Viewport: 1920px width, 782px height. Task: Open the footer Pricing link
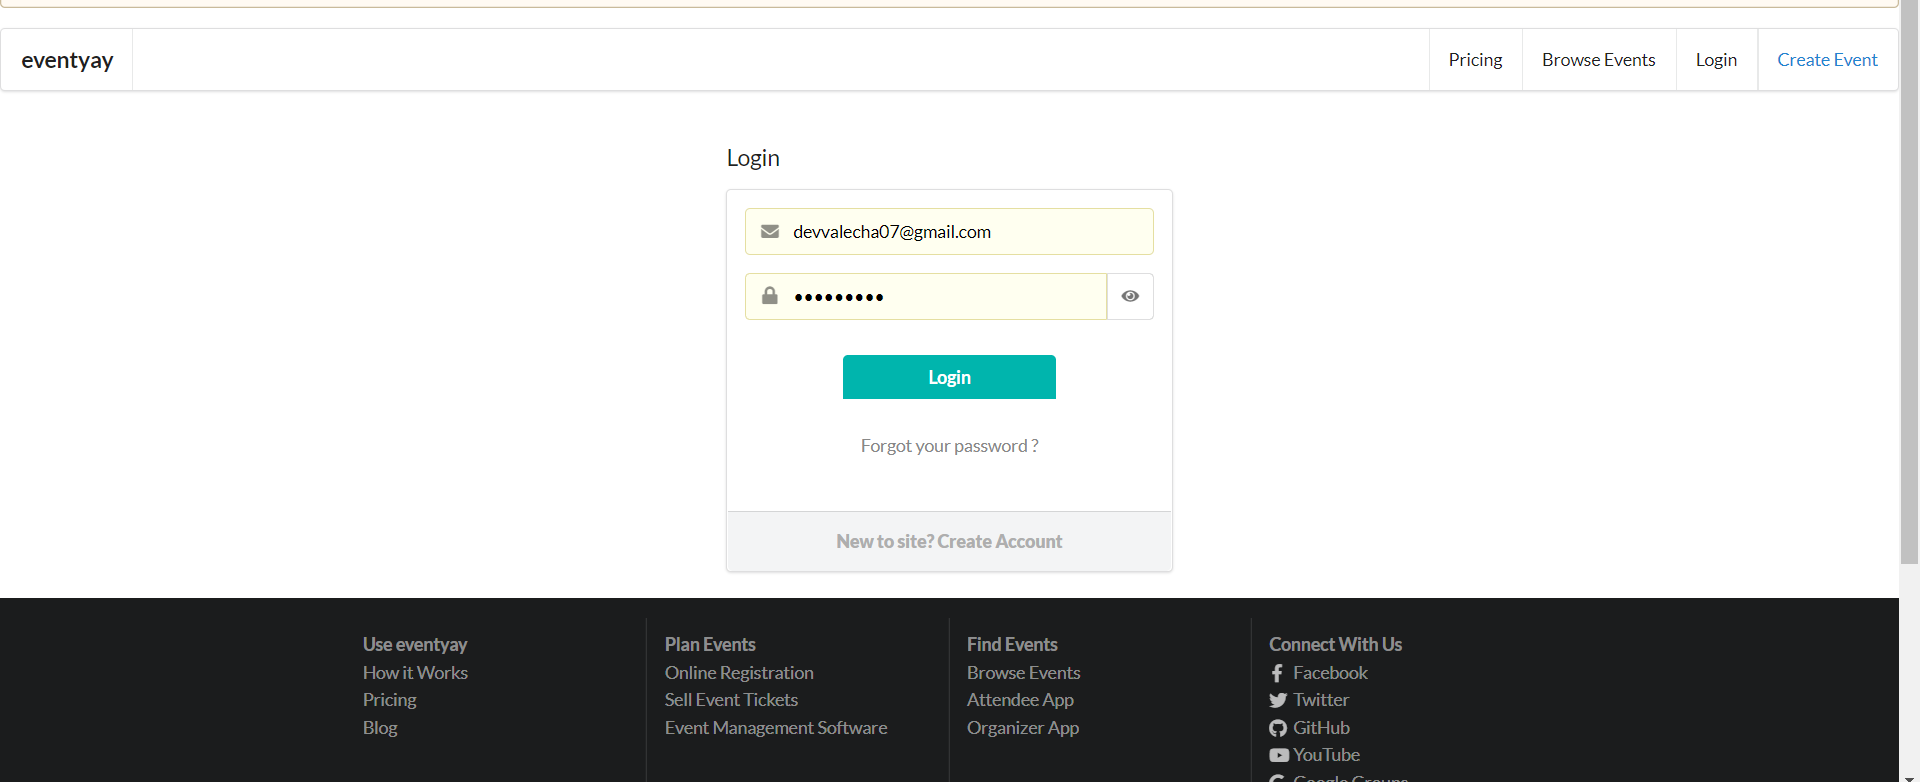coord(389,700)
